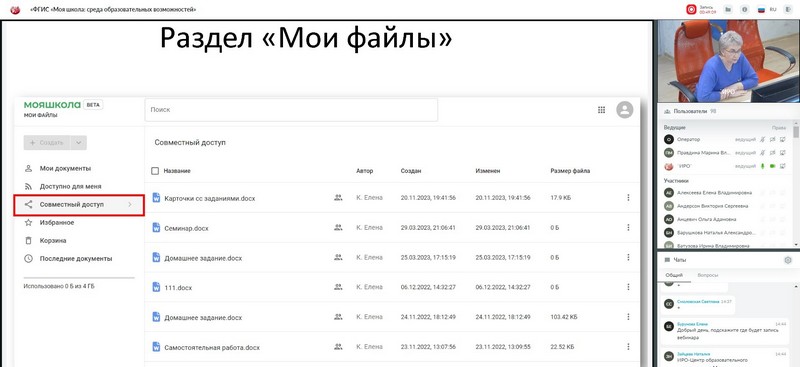Sort by Создан column header
The height and width of the screenshot is (367, 800).
click(x=411, y=171)
